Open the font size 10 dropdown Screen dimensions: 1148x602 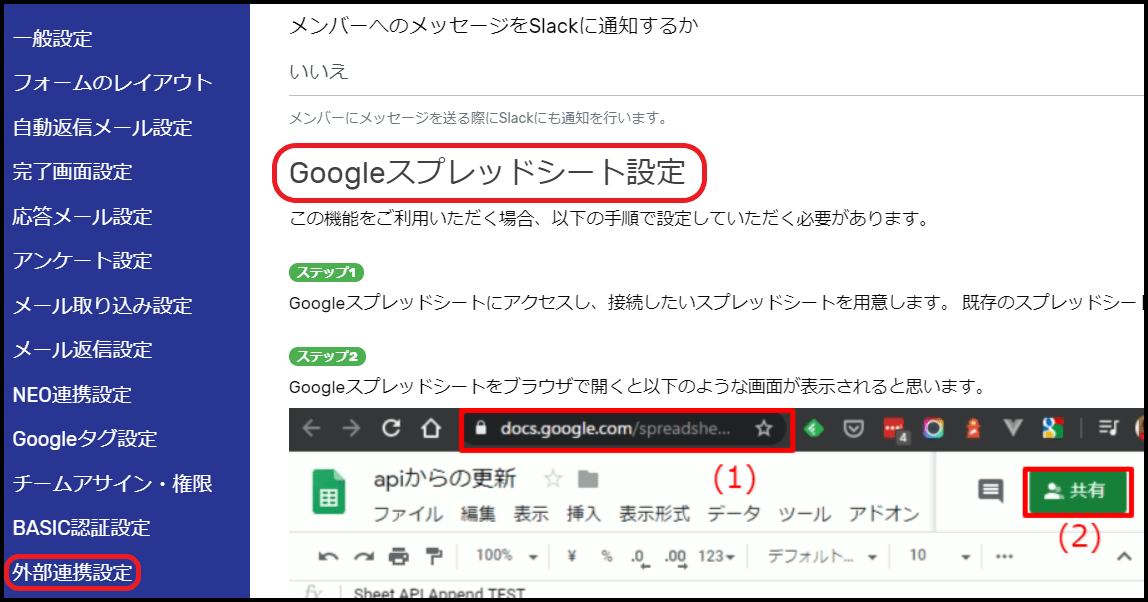pos(939,556)
